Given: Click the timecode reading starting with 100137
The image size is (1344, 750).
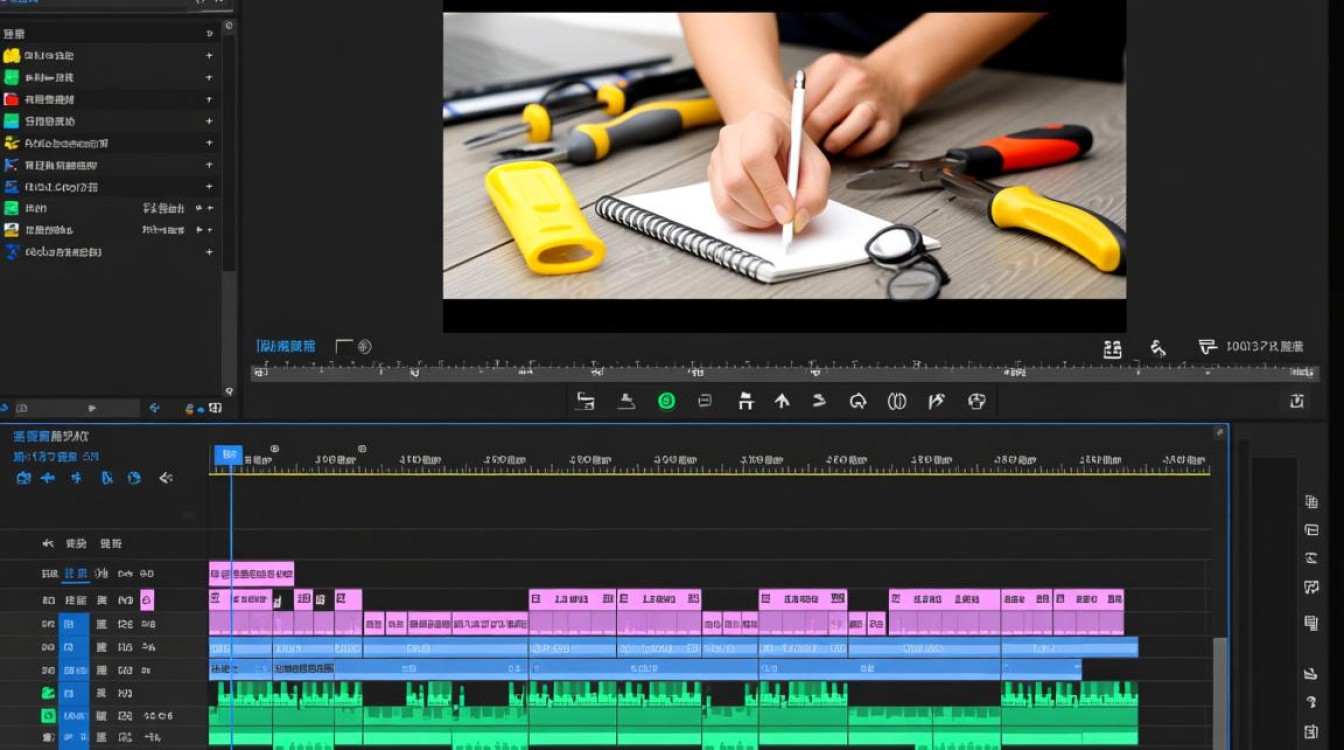Looking at the screenshot, I should click(x=1265, y=346).
